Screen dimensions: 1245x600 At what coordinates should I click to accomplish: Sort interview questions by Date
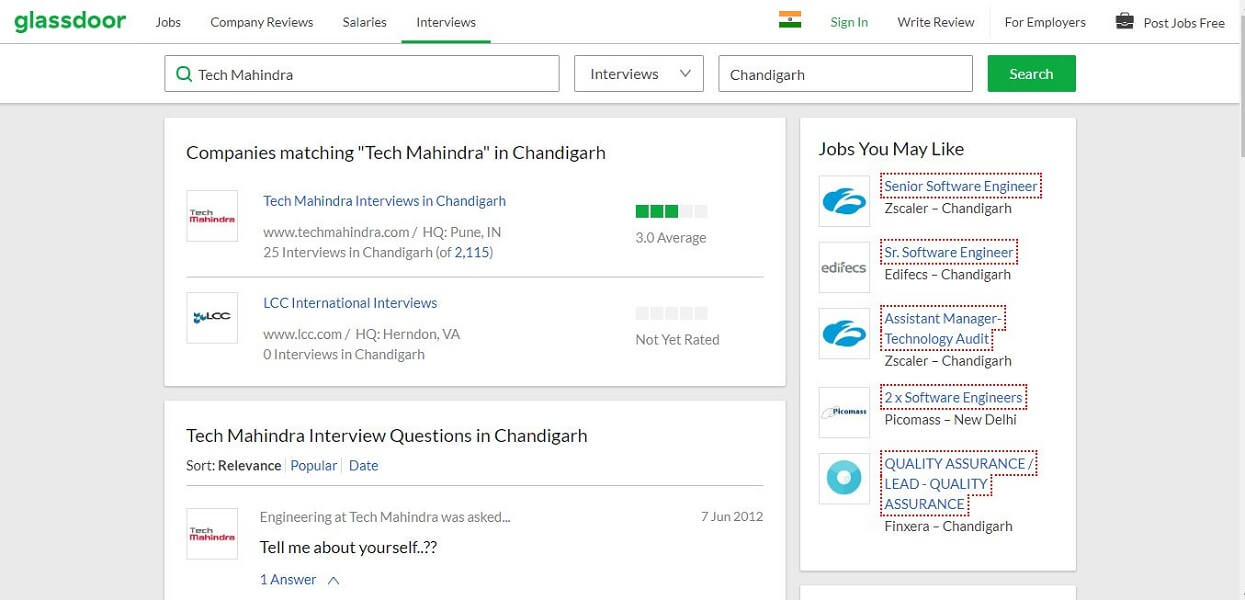coord(364,465)
